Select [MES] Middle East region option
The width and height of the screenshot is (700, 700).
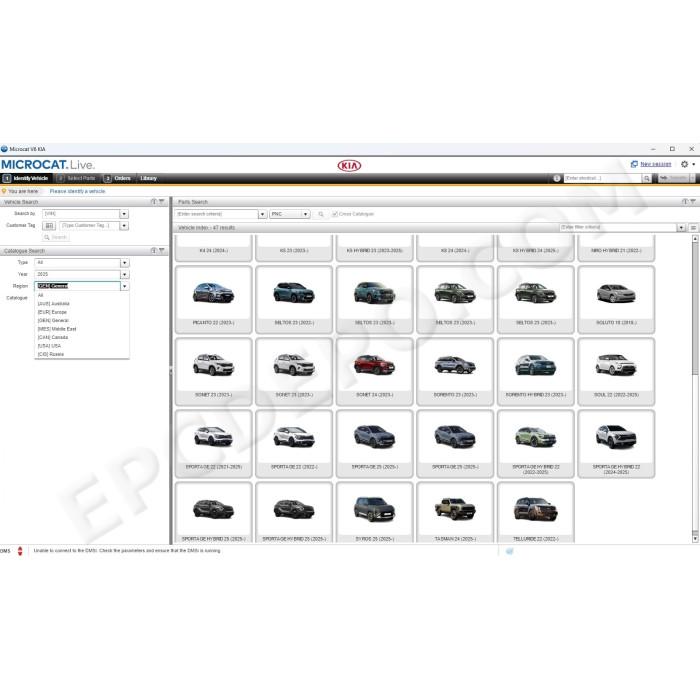[82, 329]
